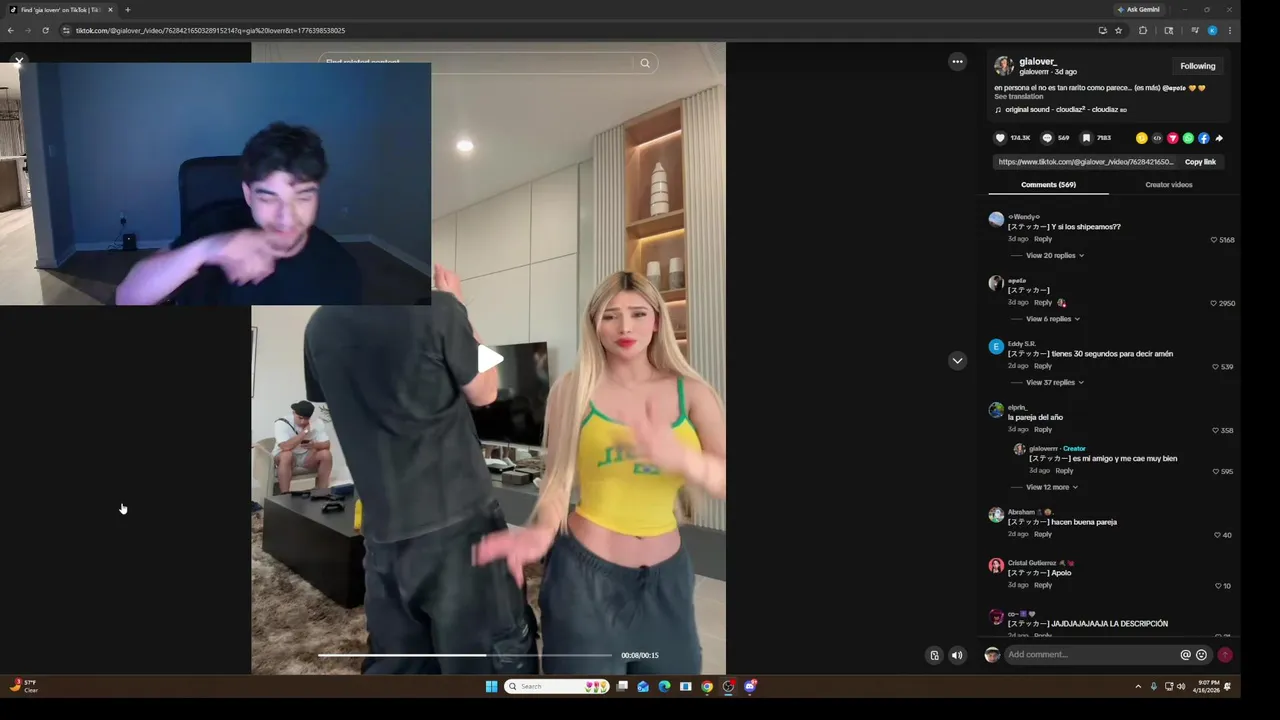Switch to the Comments (569) tab
The height and width of the screenshot is (720, 1280).
1048,185
